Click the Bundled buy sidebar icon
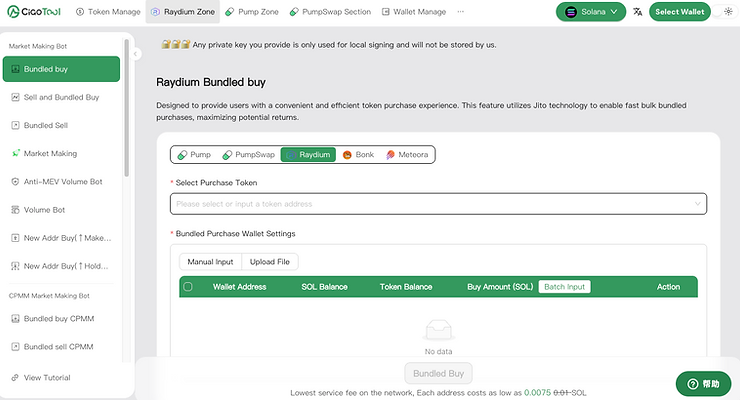Viewport: 740px width, 400px height. 15,69
